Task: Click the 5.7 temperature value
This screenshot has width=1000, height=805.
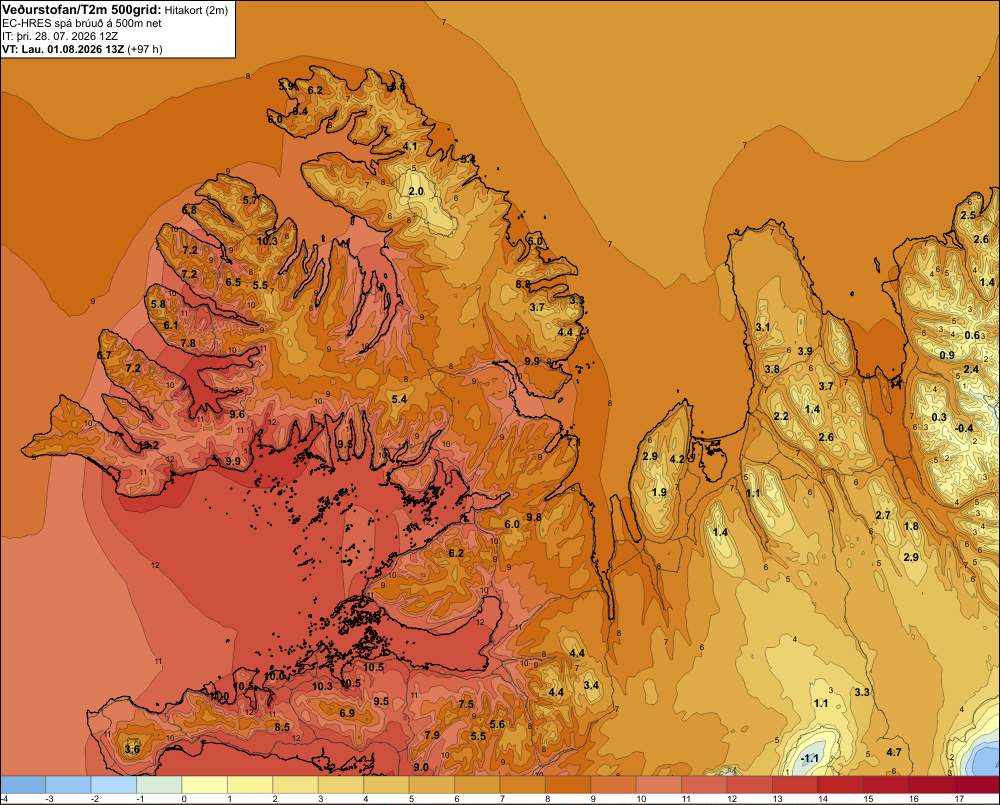Action: click(250, 200)
